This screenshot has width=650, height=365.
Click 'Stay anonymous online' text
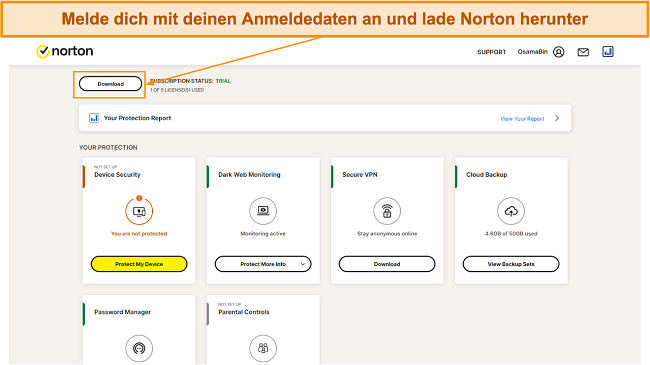click(x=387, y=234)
